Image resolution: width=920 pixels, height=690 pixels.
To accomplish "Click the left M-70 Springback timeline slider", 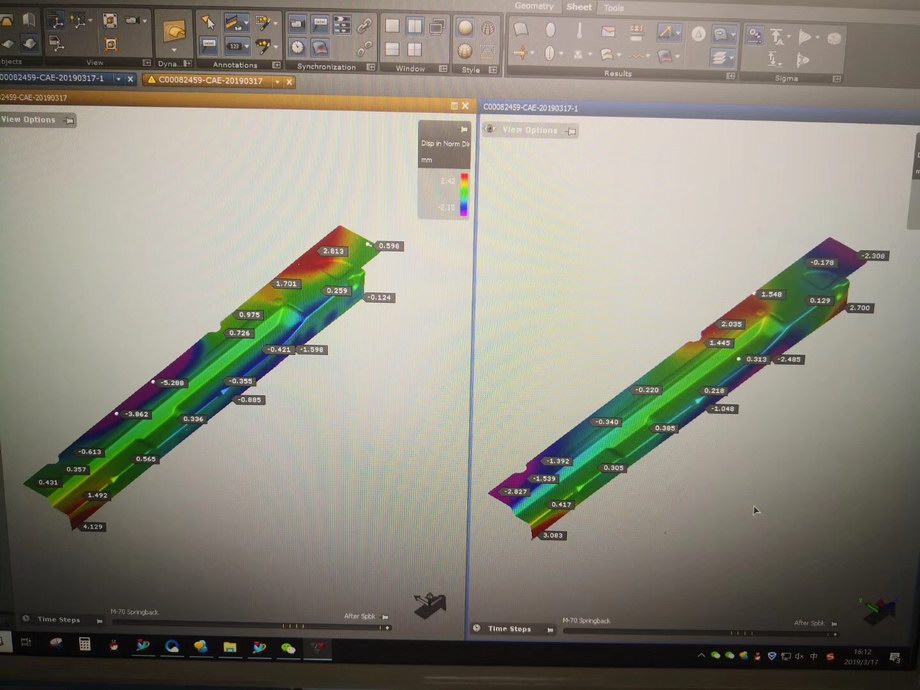I will 250,626.
